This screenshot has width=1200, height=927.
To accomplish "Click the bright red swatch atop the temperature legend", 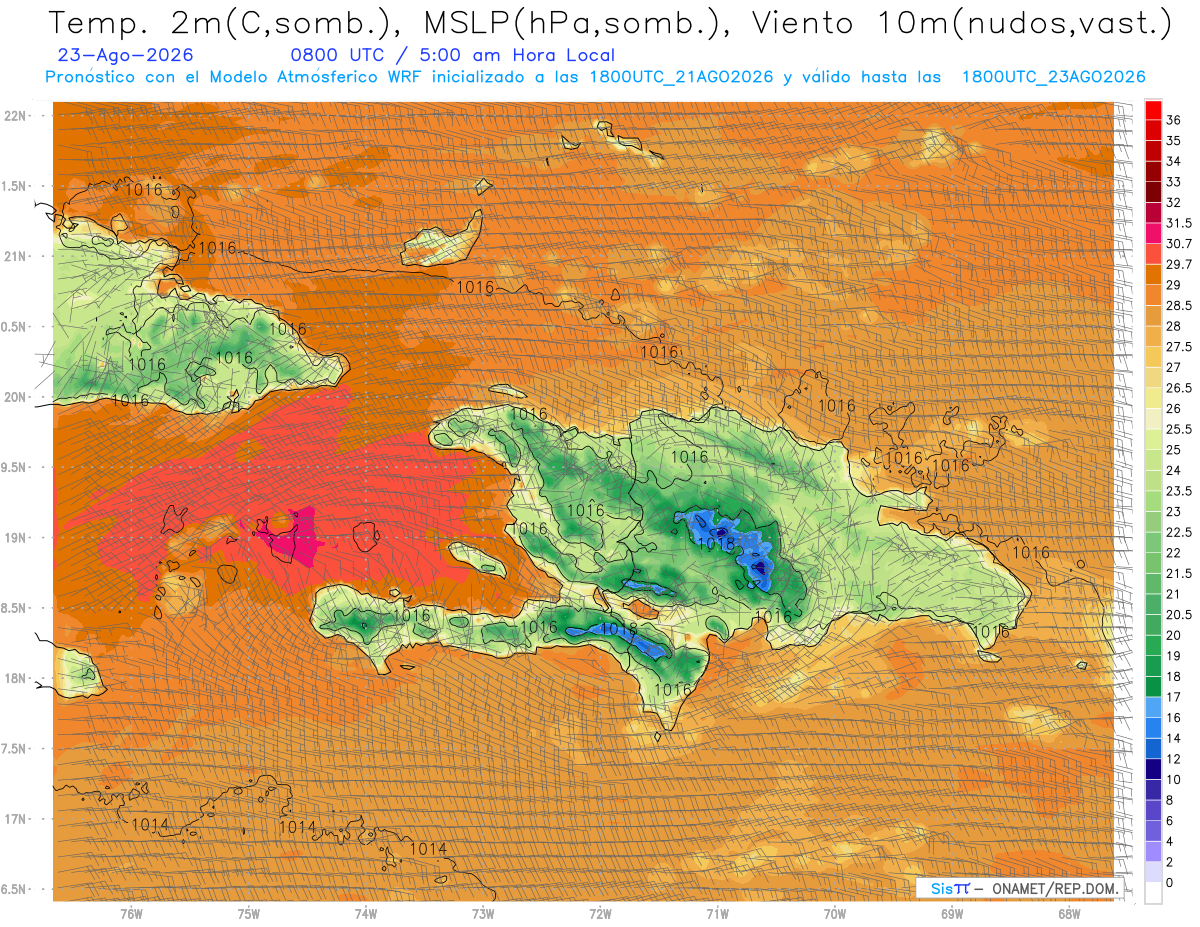I will click(x=1153, y=109).
